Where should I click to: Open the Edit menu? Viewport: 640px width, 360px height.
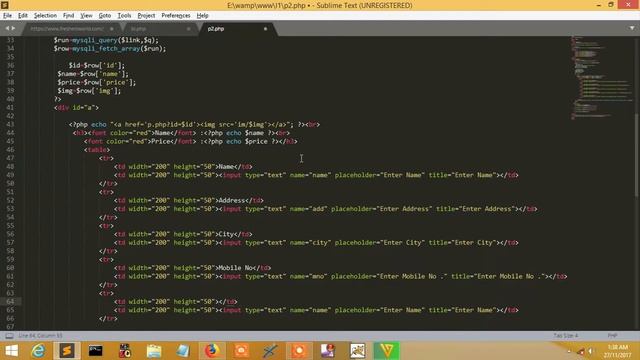coord(23,16)
